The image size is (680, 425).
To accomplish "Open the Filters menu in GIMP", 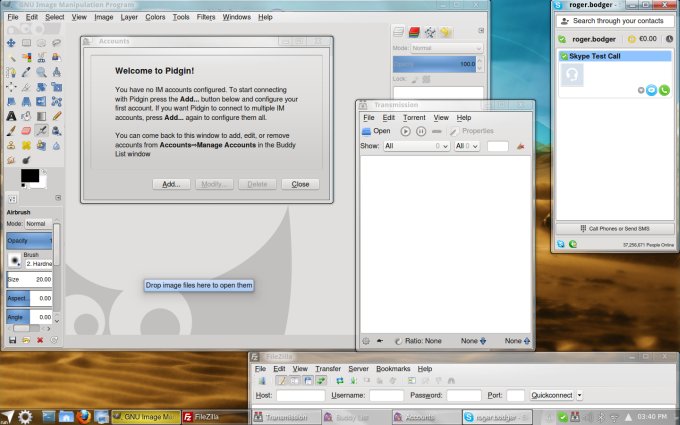I will [205, 17].
